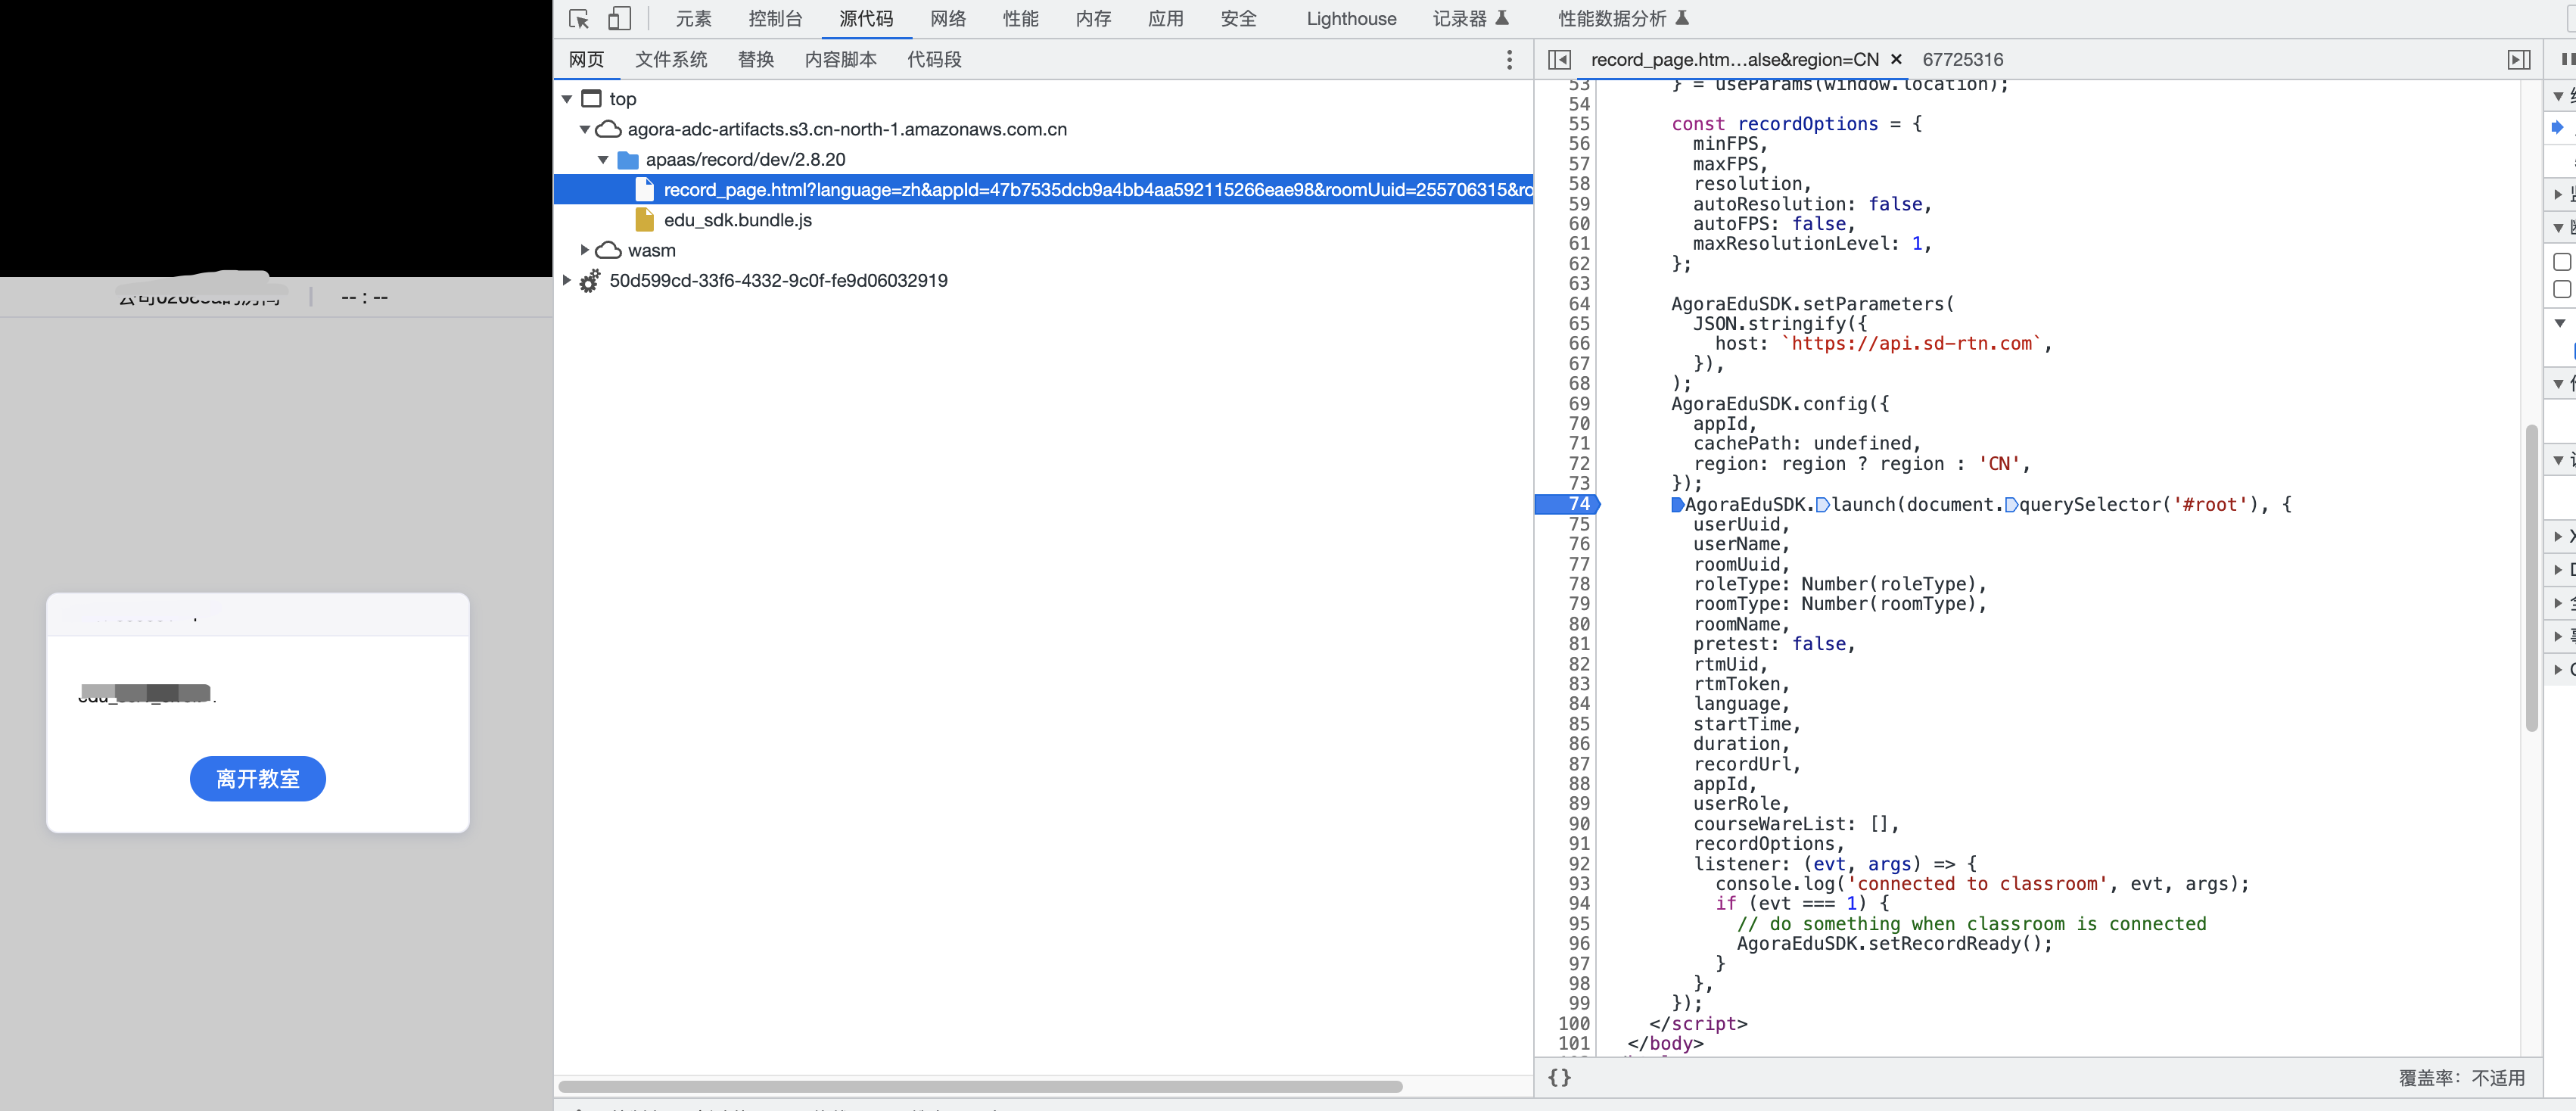Select the 网页 sources sub-tab
Viewport: 2576px width, 1111px height.
[x=586, y=60]
